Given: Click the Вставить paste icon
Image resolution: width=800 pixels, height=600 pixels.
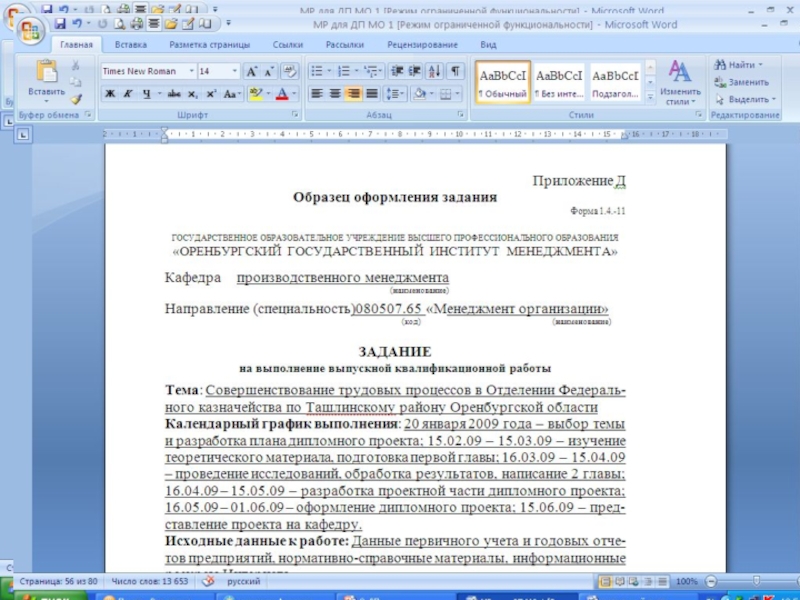Looking at the screenshot, I should tap(47, 71).
